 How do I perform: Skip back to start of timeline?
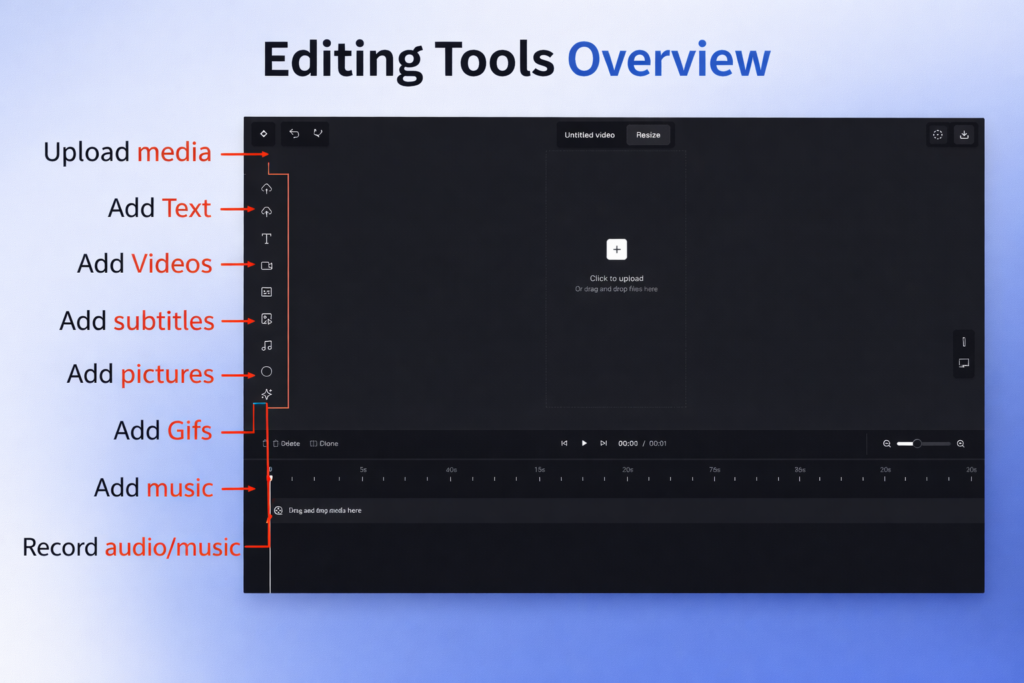(x=564, y=443)
